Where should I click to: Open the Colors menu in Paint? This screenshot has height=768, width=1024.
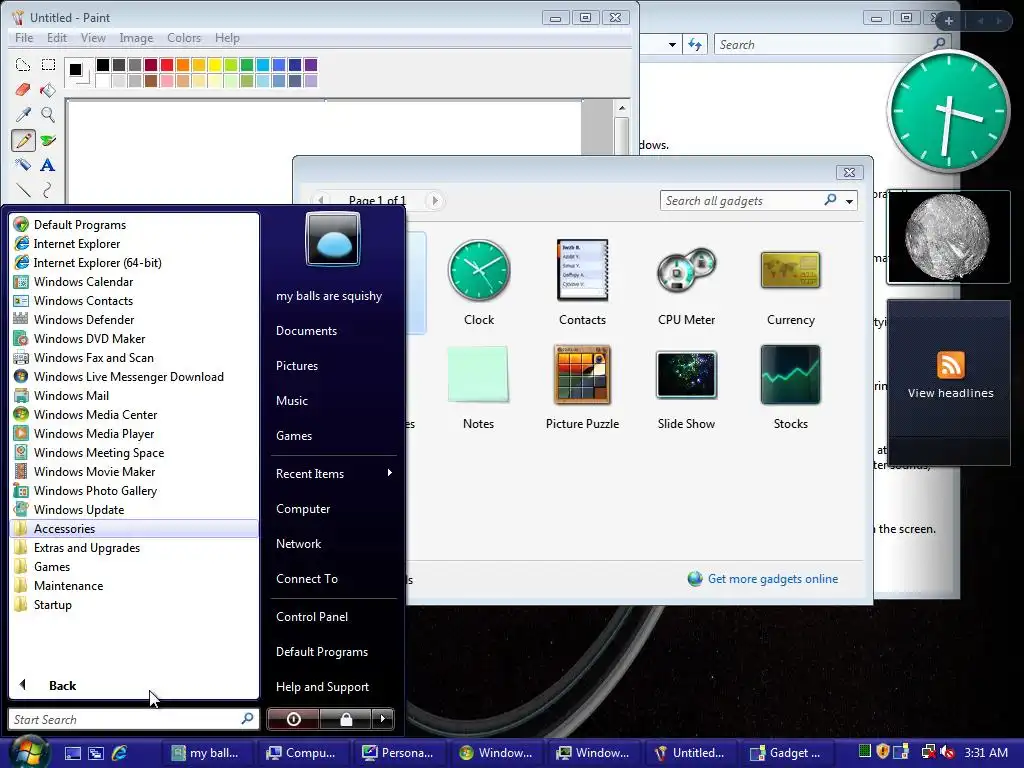(x=184, y=38)
